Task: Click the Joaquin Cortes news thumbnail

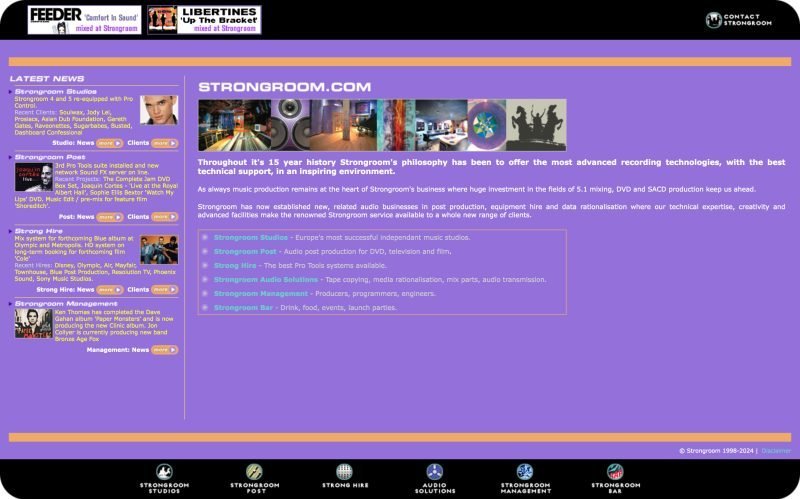Action: tap(33, 177)
